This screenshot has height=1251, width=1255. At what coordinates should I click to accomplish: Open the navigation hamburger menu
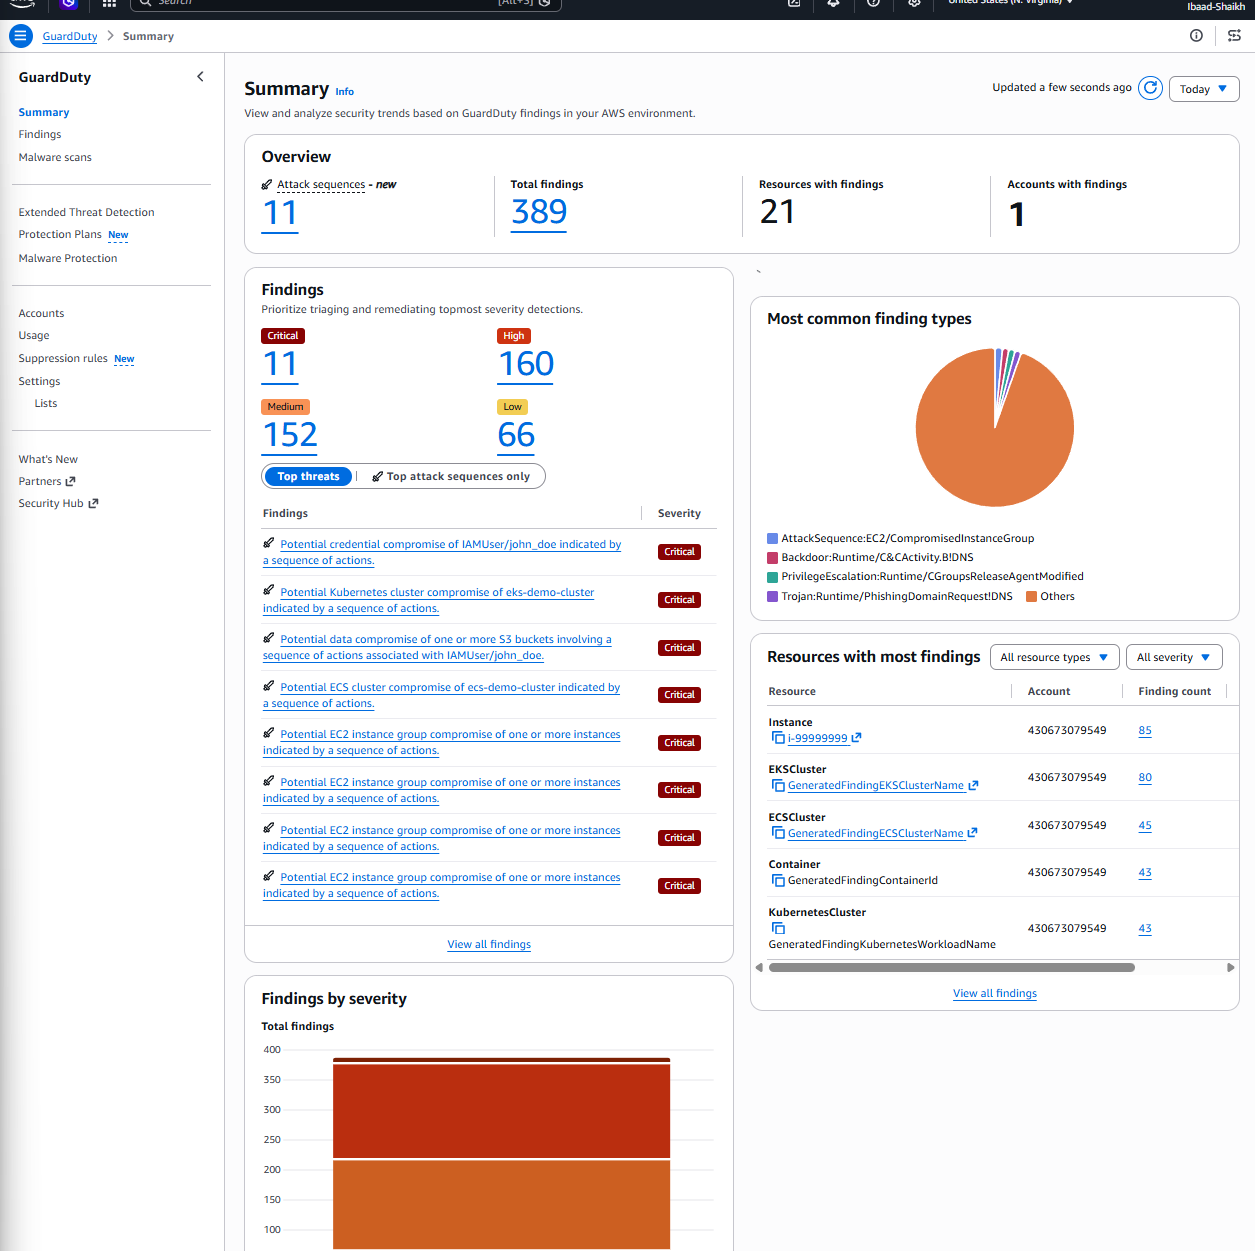[20, 36]
